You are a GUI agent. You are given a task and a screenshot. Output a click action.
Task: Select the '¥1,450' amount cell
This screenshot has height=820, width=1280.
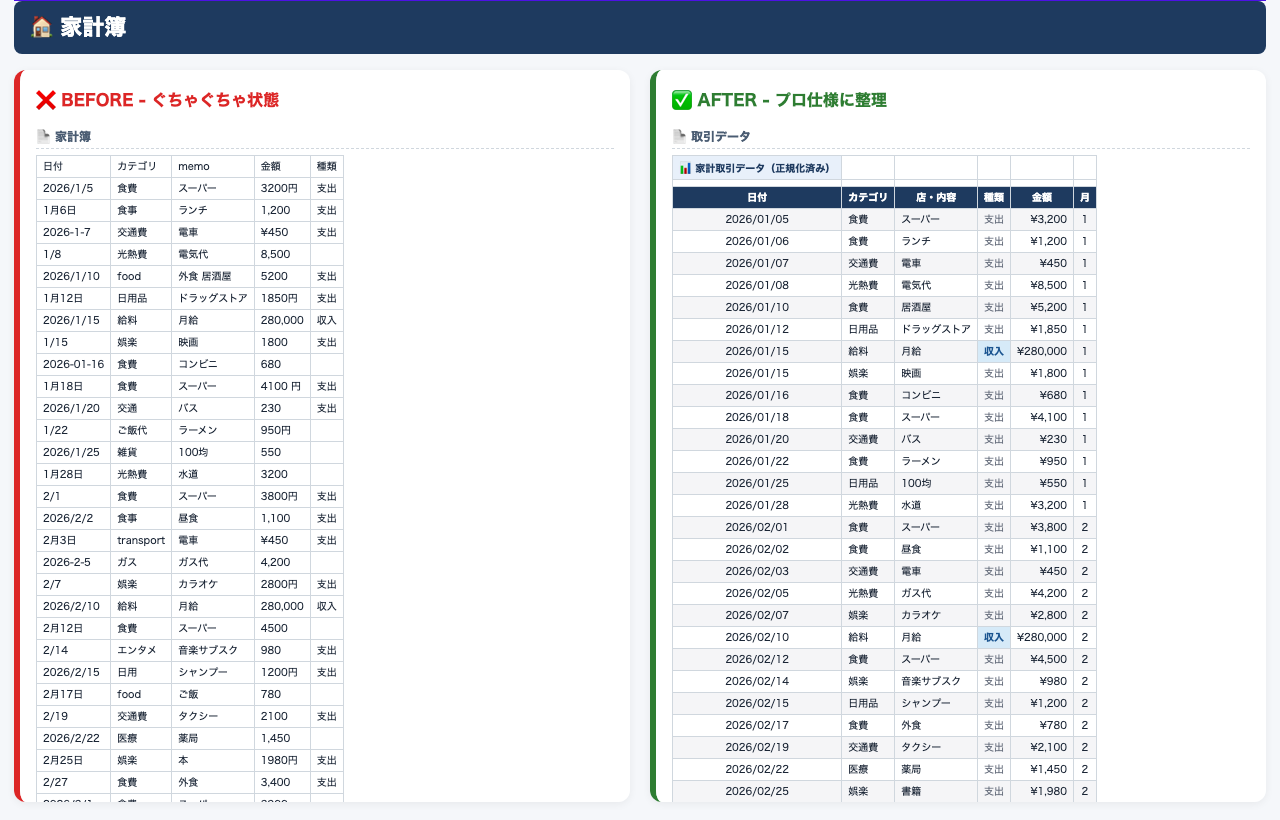(1042, 769)
